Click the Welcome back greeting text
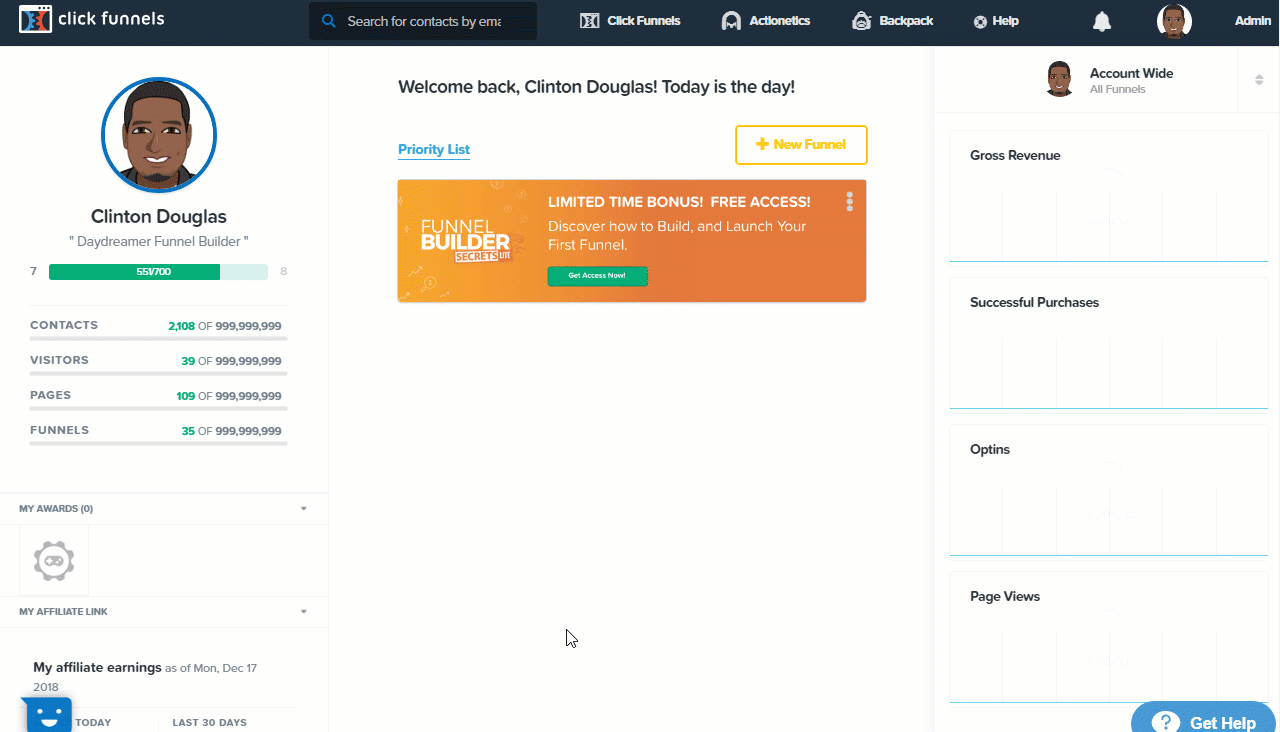The width and height of the screenshot is (1280, 732). [x=596, y=87]
